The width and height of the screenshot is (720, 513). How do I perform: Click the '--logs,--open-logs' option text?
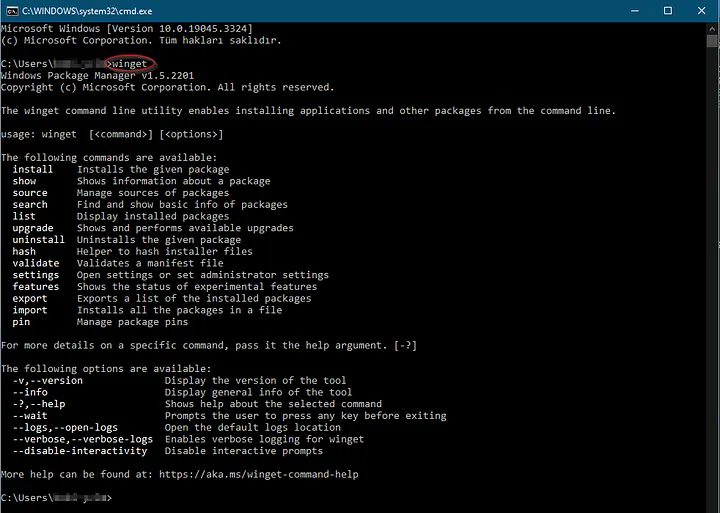click(x=65, y=427)
